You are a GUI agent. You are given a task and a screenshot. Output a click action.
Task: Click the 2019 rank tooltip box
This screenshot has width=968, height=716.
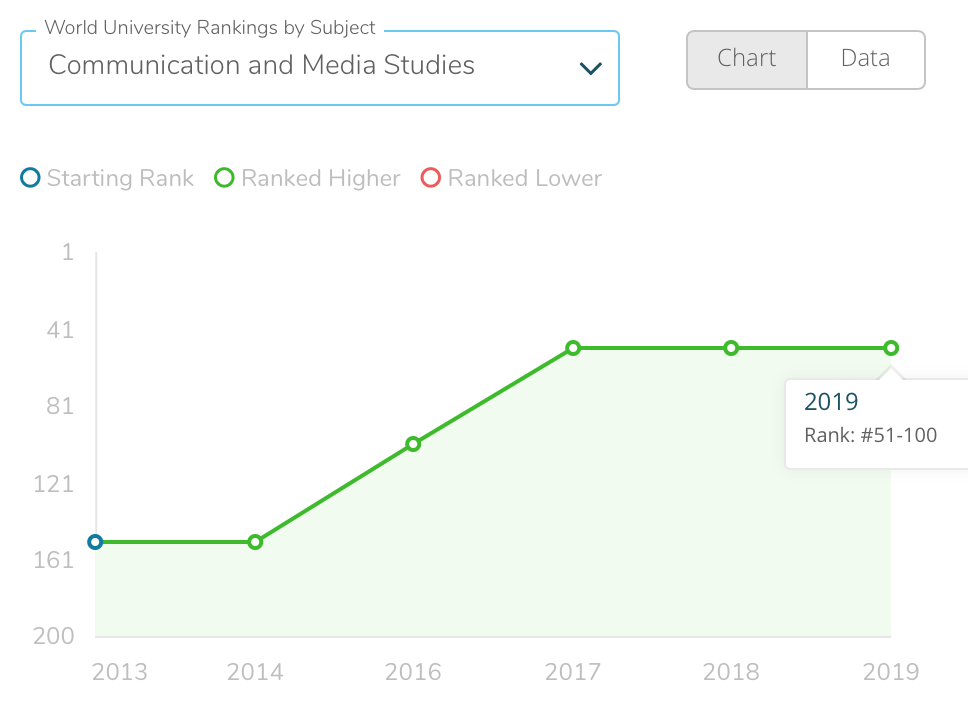[877, 423]
